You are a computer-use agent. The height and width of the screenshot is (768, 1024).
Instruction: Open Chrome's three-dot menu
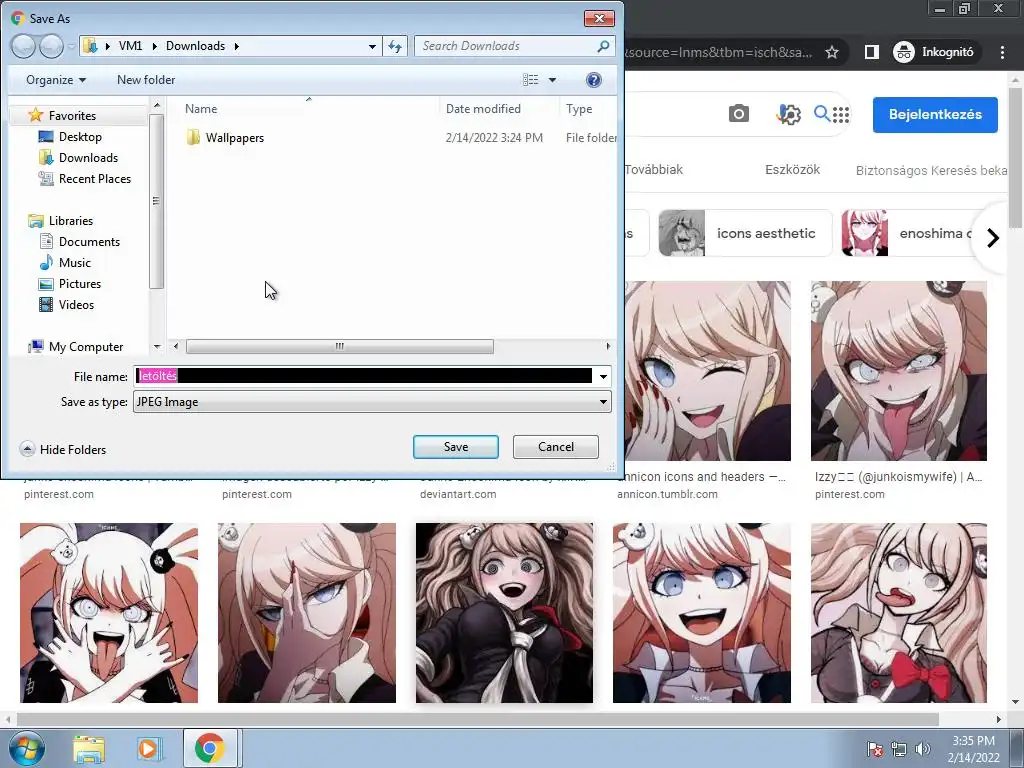coord(1002,52)
